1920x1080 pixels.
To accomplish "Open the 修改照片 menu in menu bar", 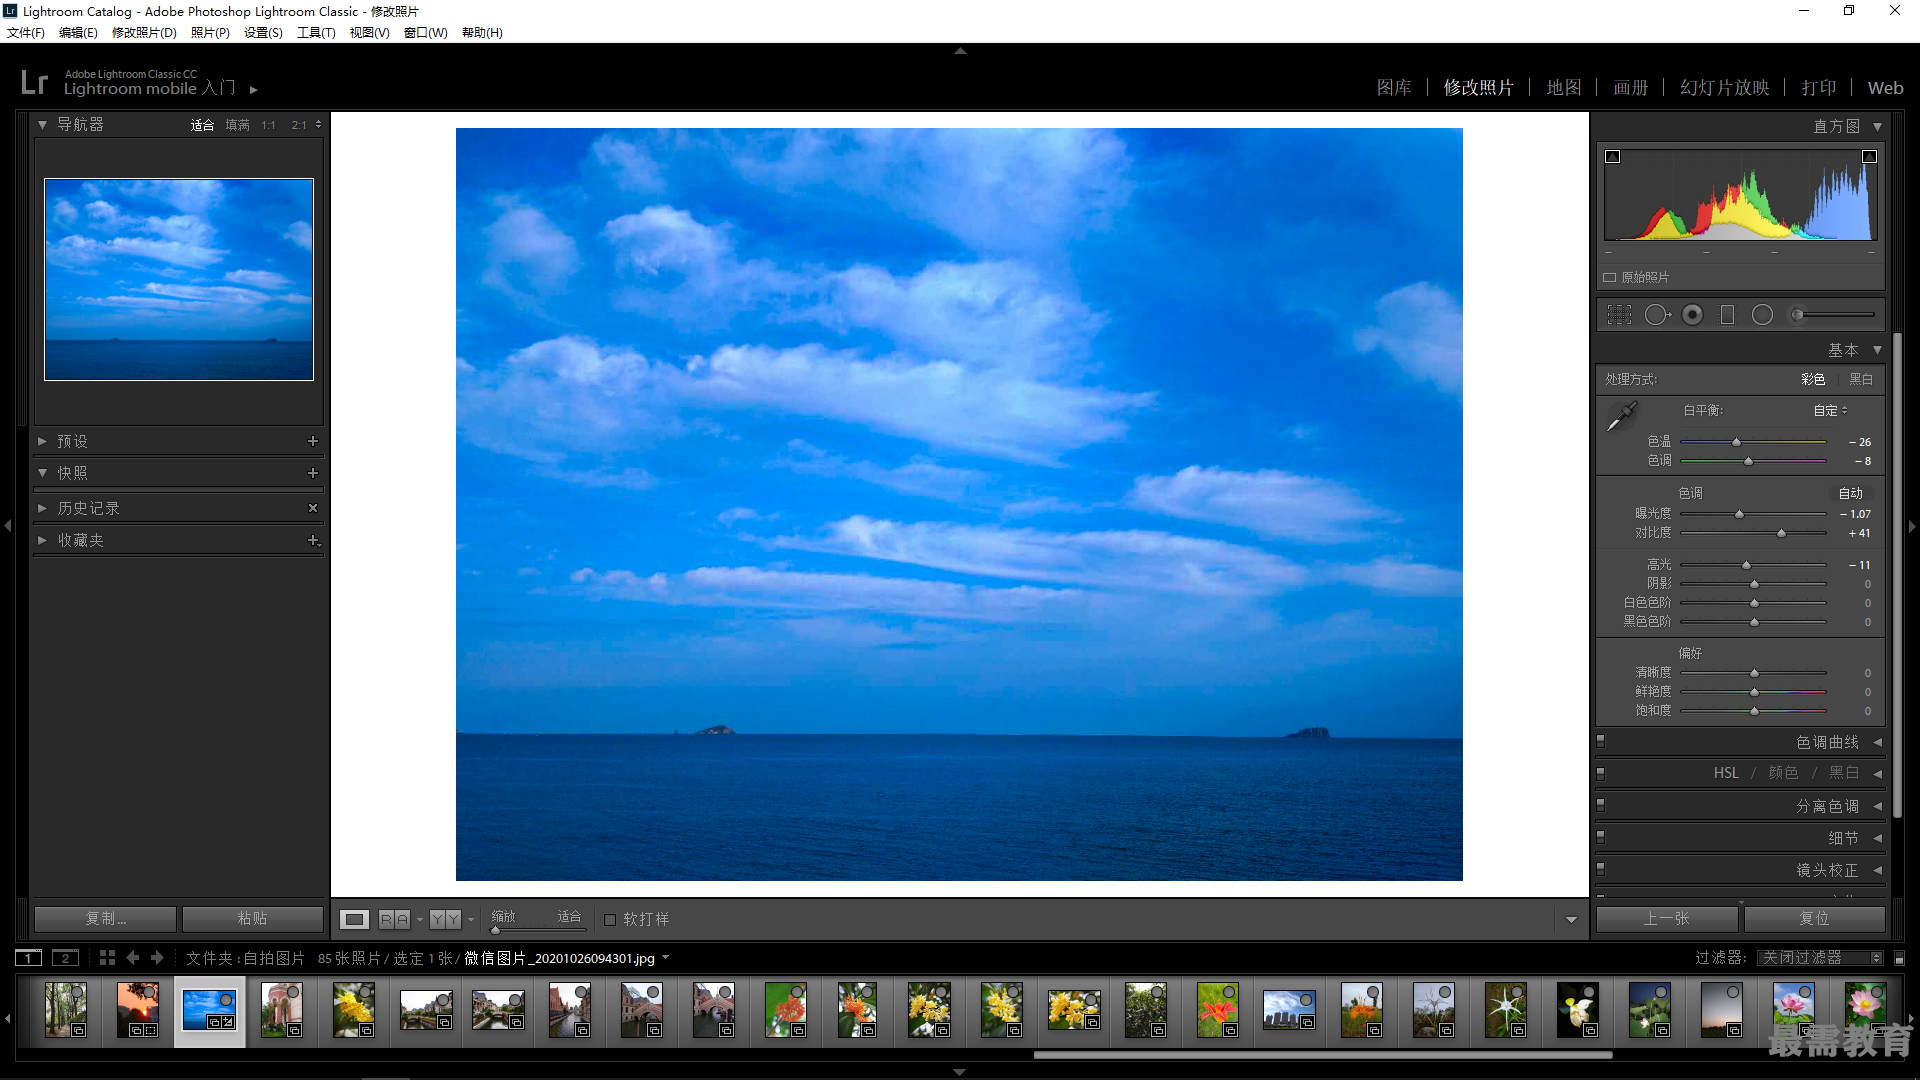I will tap(144, 33).
